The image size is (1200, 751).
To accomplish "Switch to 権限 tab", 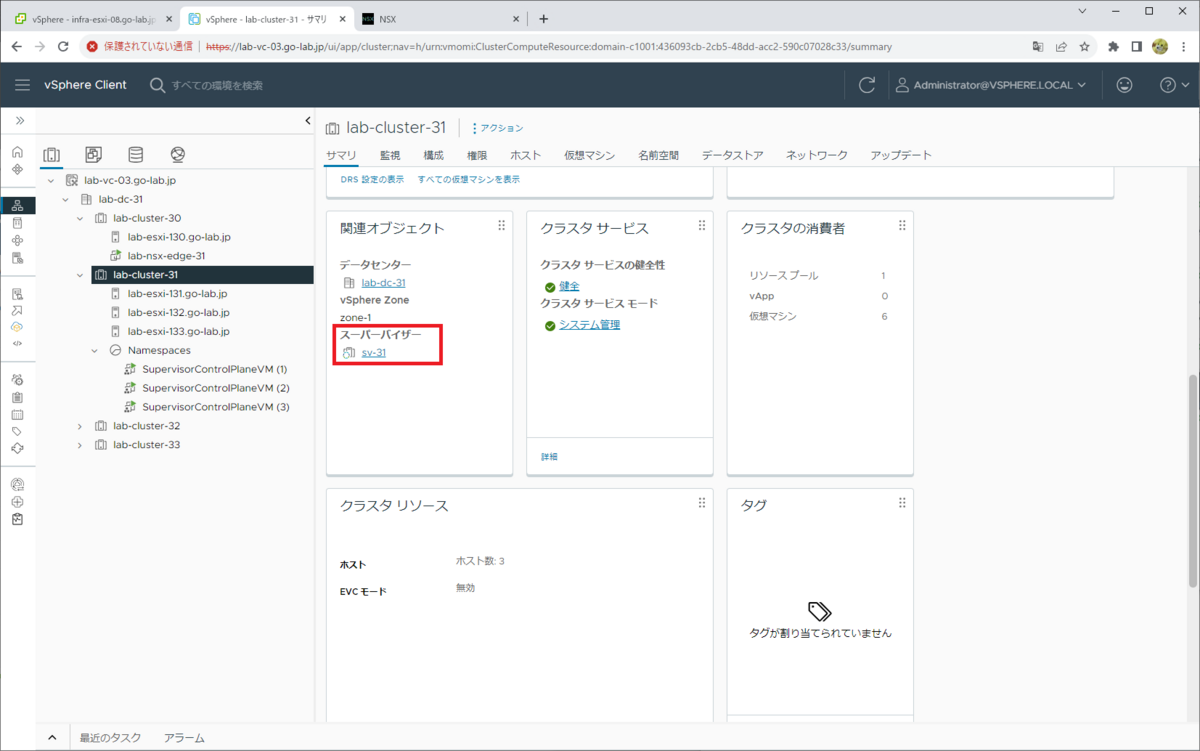I will point(476,155).
